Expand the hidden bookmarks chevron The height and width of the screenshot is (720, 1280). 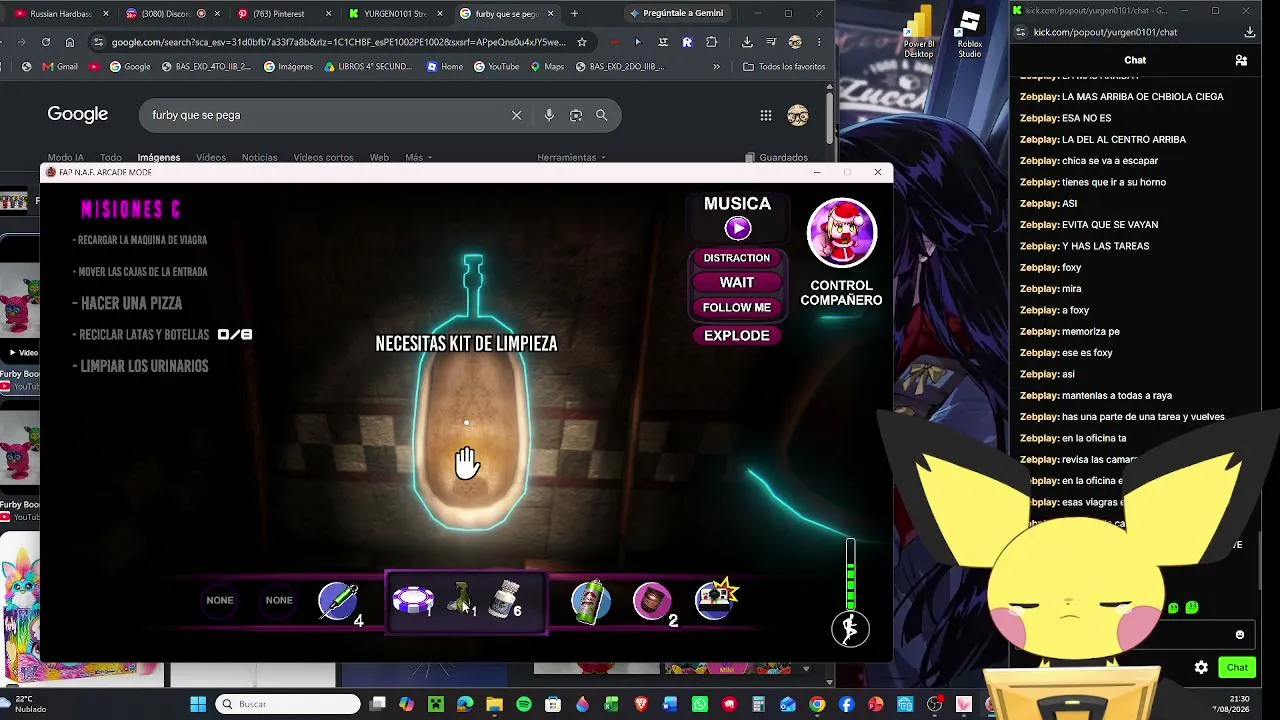tap(716, 67)
